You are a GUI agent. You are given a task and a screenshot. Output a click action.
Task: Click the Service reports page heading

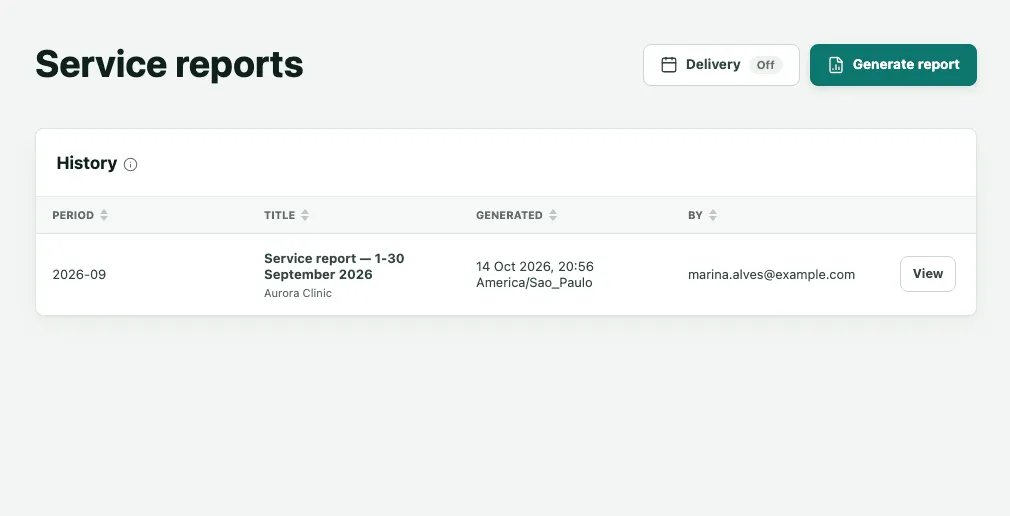169,64
